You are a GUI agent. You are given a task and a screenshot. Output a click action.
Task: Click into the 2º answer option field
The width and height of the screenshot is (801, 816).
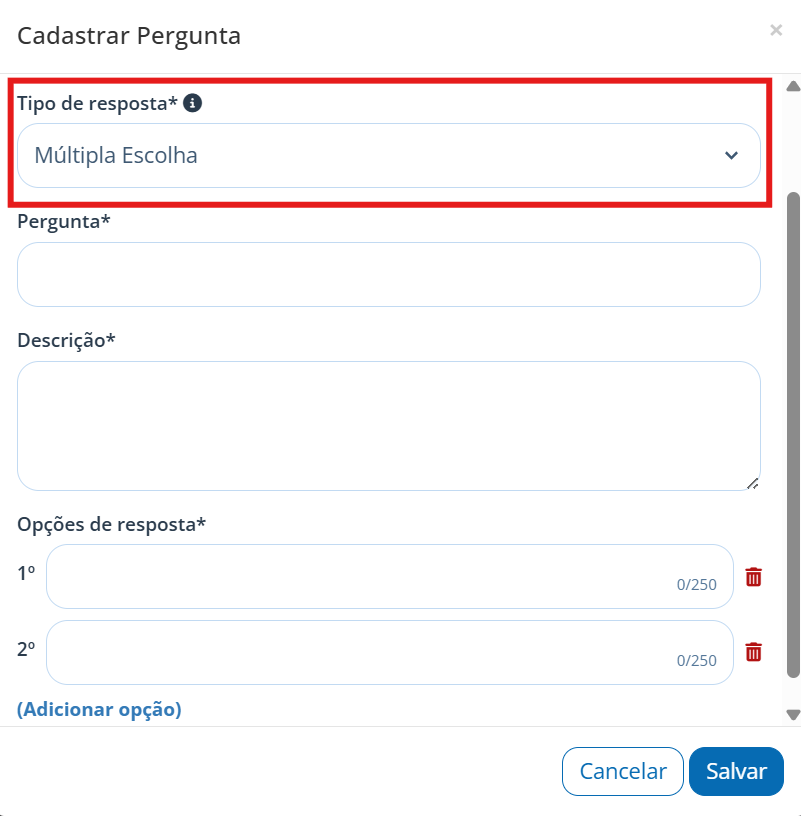390,652
